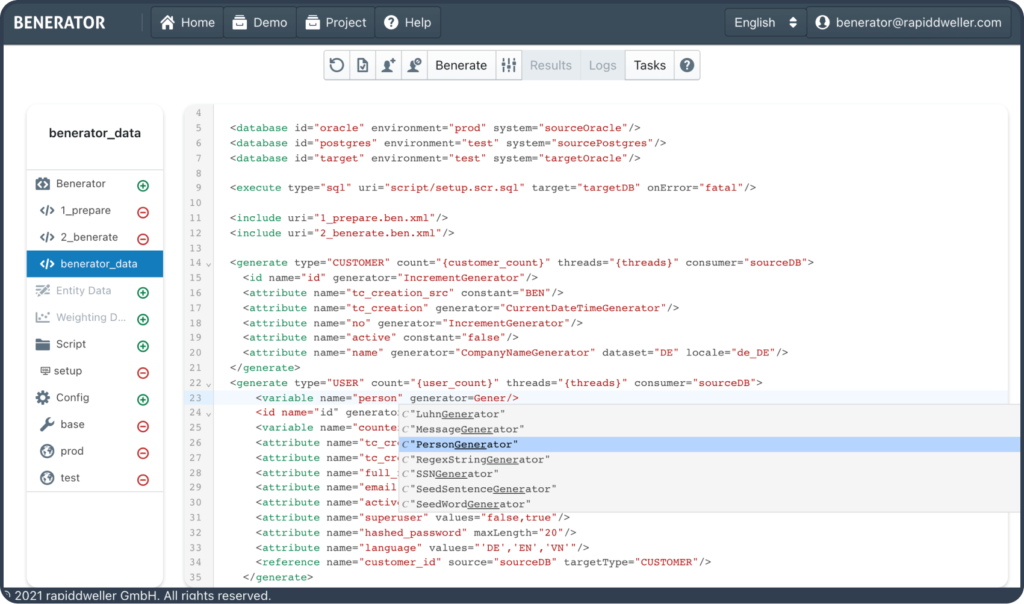Open the sliders settings icon

tap(509, 65)
